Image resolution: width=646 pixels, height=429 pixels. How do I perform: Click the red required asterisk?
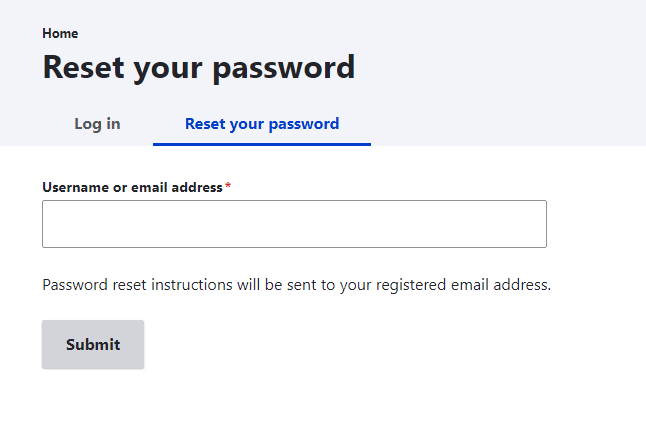pyautogui.click(x=228, y=187)
